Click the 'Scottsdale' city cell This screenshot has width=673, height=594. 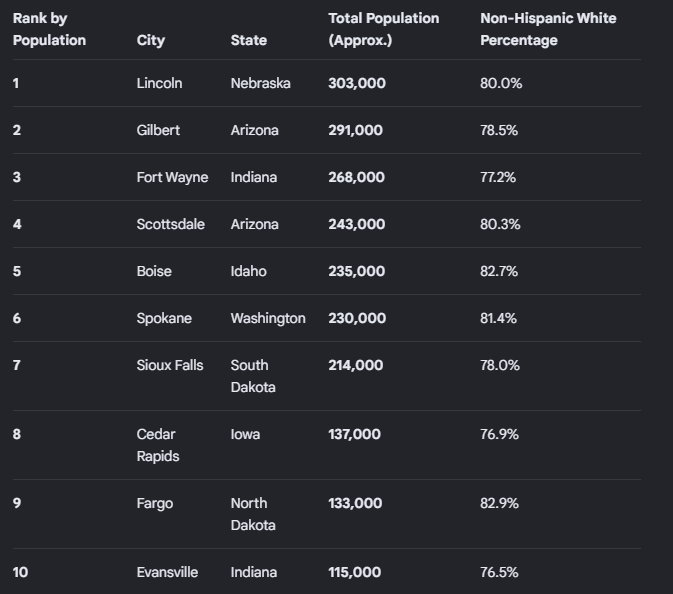170,224
